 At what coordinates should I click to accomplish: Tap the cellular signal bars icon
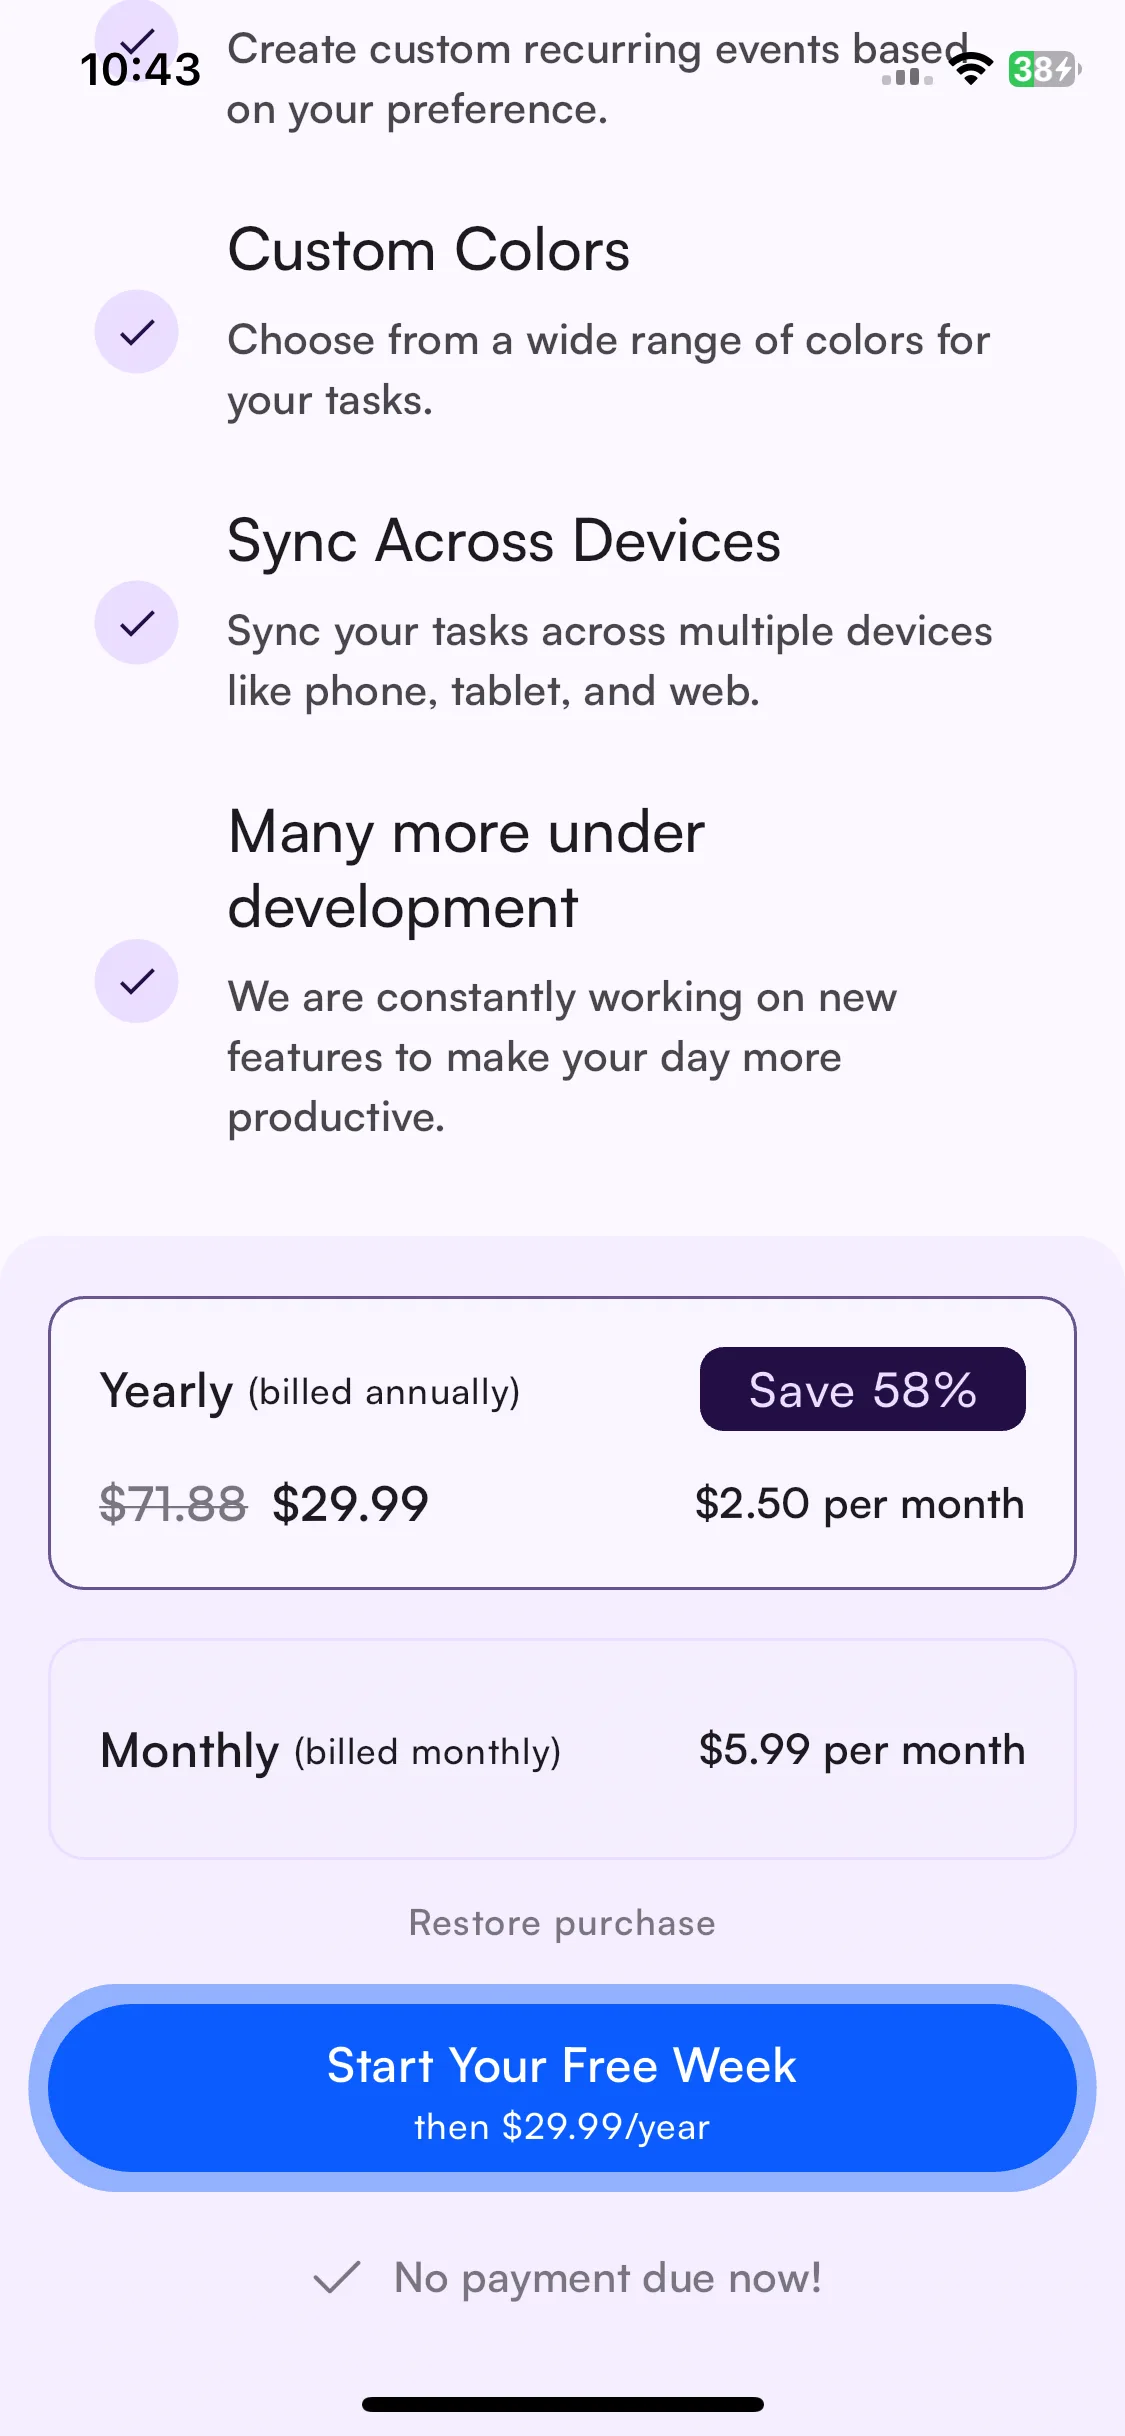pos(907,76)
